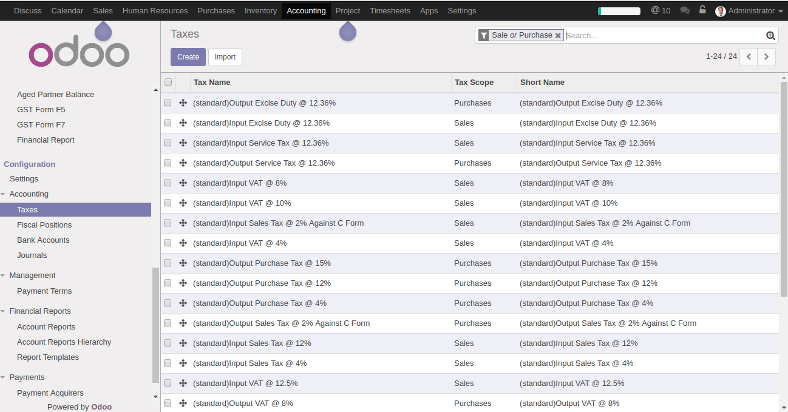Image resolution: width=788 pixels, height=412 pixels.
Task: Collapse the Payments sidebar section
Action: (x=3, y=377)
